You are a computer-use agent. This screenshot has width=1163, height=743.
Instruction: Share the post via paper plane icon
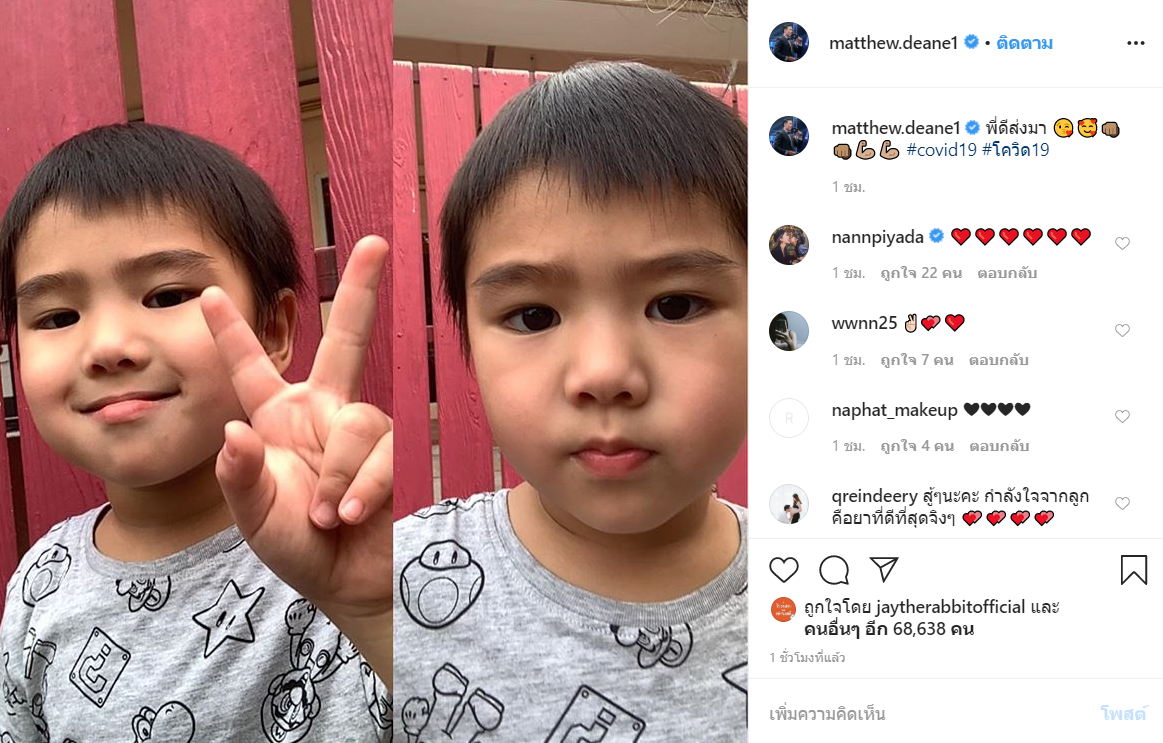pos(884,569)
